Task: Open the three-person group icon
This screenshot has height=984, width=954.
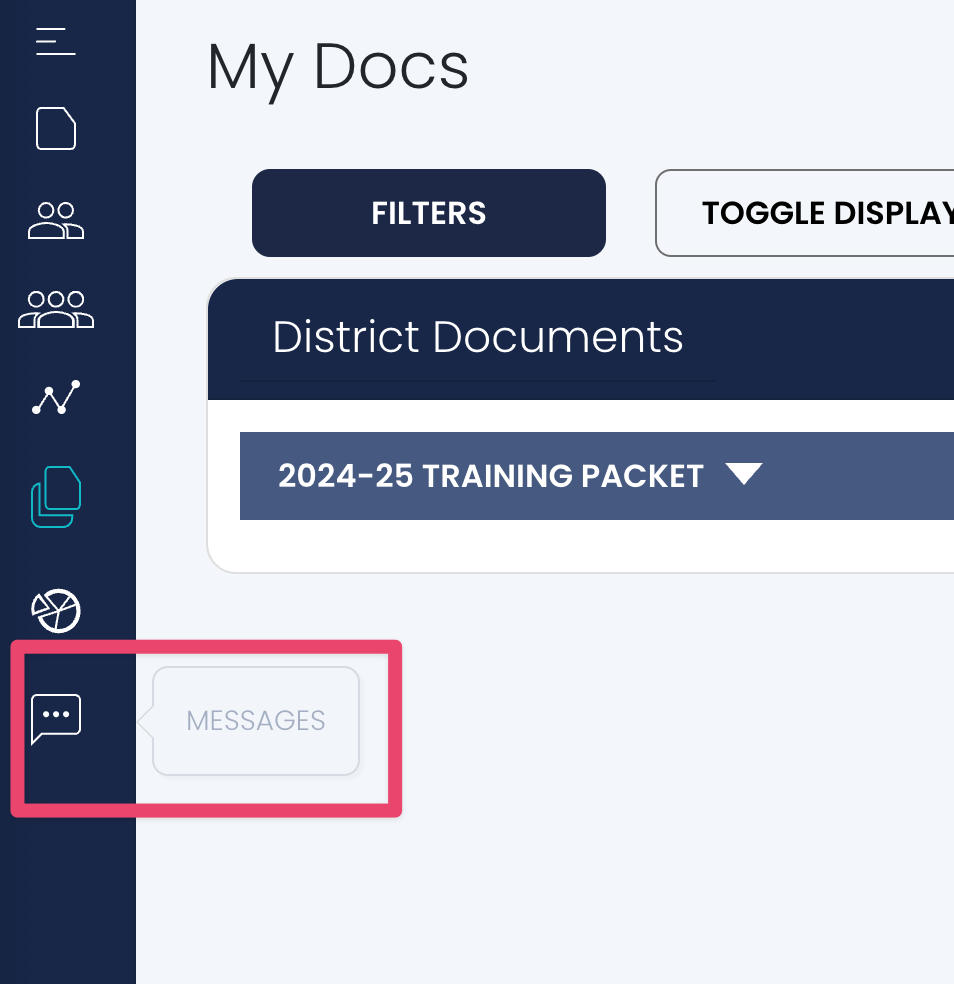Action: coord(56,309)
